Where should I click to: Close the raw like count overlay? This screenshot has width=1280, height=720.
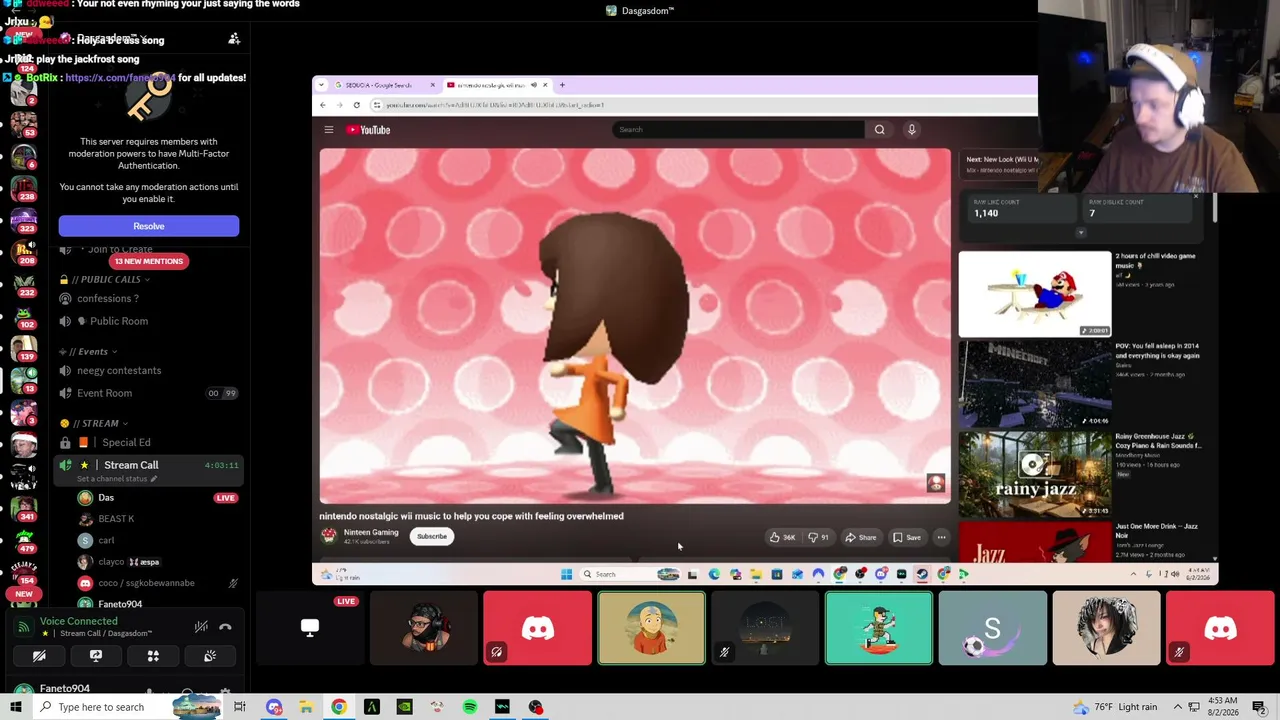(1195, 196)
